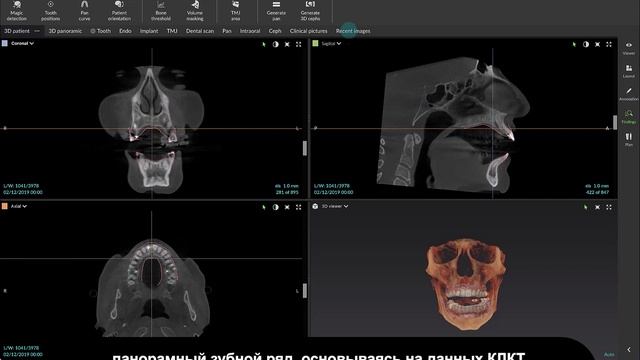Click Sagittal view slice scrollbar
The image size is (640, 360).
tap(615, 122)
